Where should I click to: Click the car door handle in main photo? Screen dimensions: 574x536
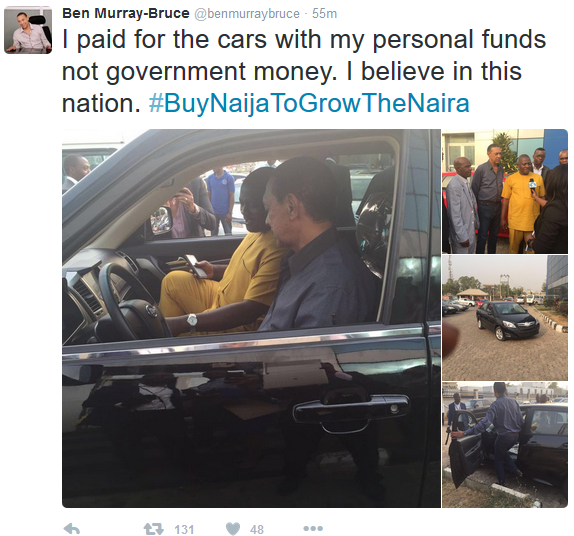point(350,412)
